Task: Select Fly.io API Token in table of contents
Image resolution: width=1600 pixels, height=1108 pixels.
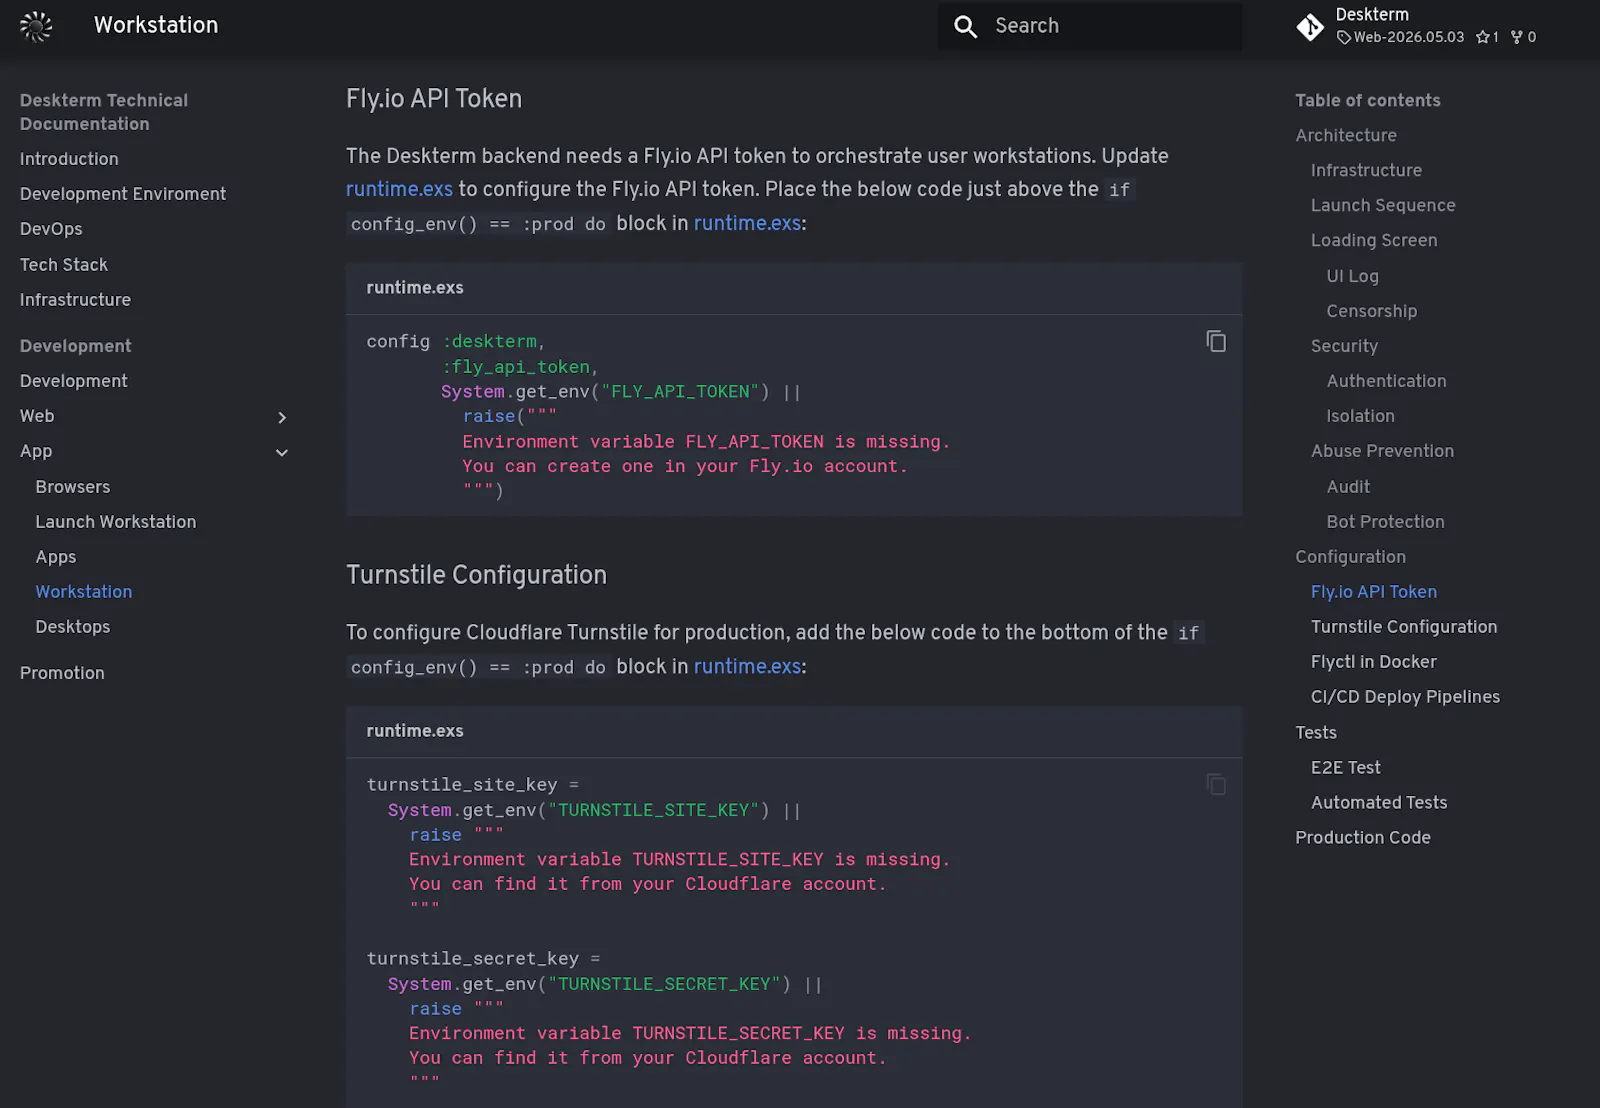Action: pyautogui.click(x=1374, y=592)
